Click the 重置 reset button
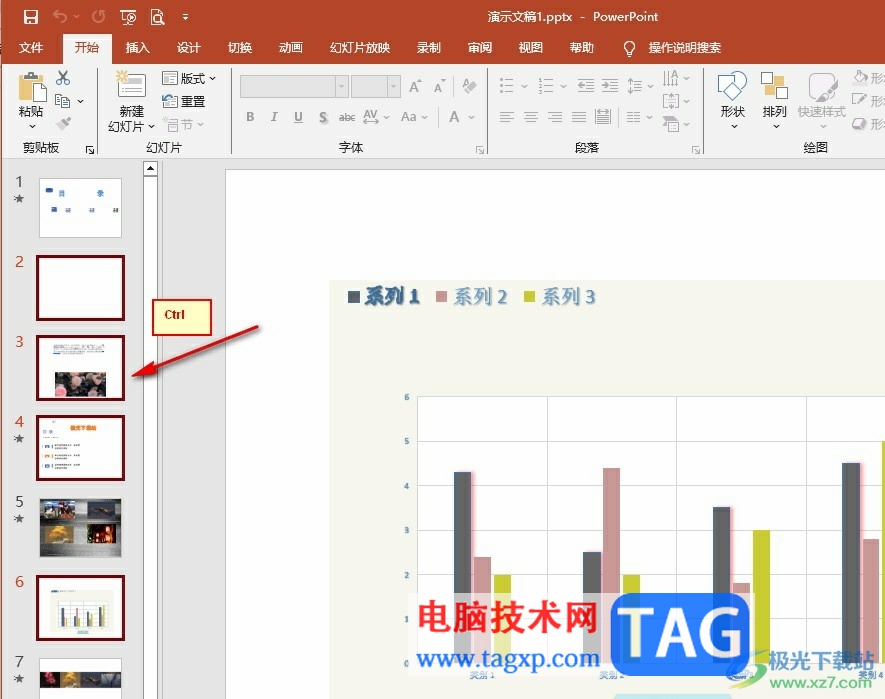This screenshot has height=699, width=885. point(183,102)
